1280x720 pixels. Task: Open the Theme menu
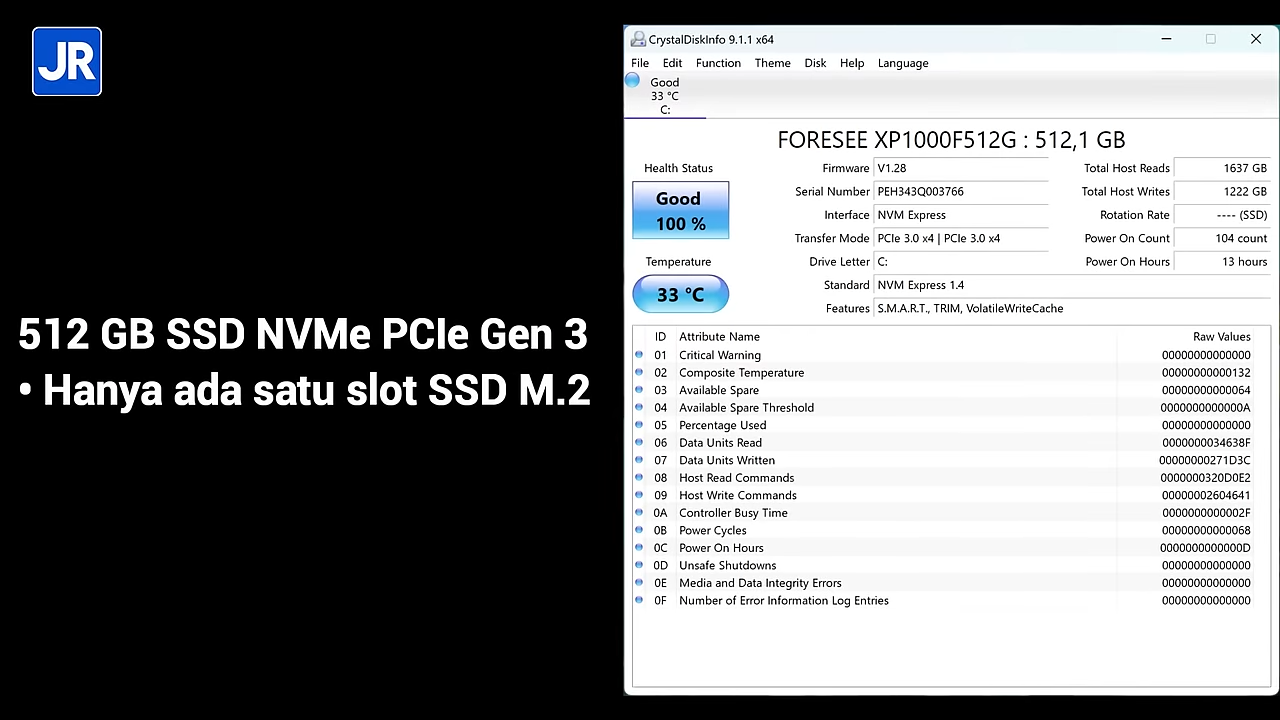click(772, 63)
